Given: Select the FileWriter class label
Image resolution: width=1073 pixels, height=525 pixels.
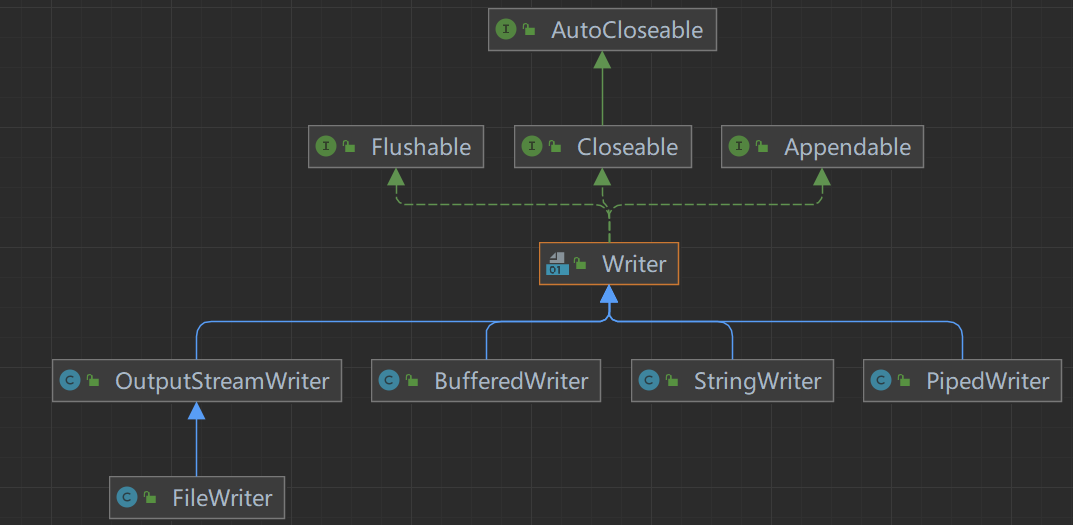Looking at the screenshot, I should [221, 497].
